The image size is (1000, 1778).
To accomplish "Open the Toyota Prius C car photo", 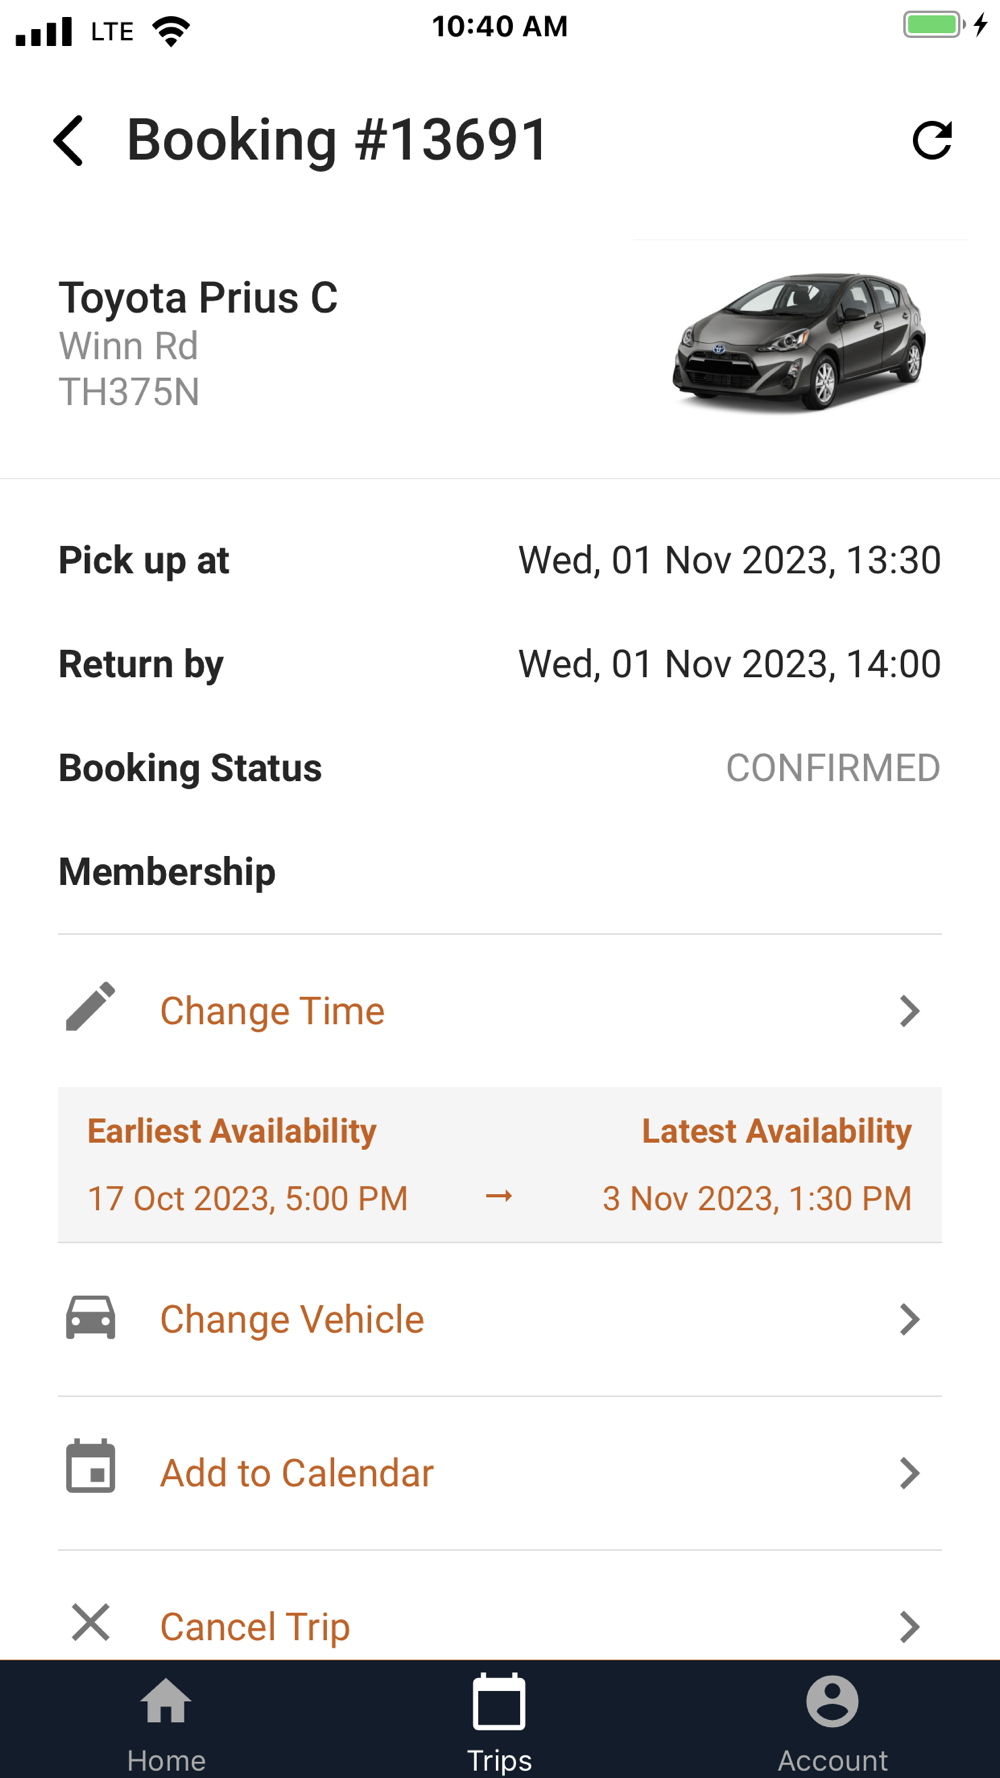I will click(799, 341).
